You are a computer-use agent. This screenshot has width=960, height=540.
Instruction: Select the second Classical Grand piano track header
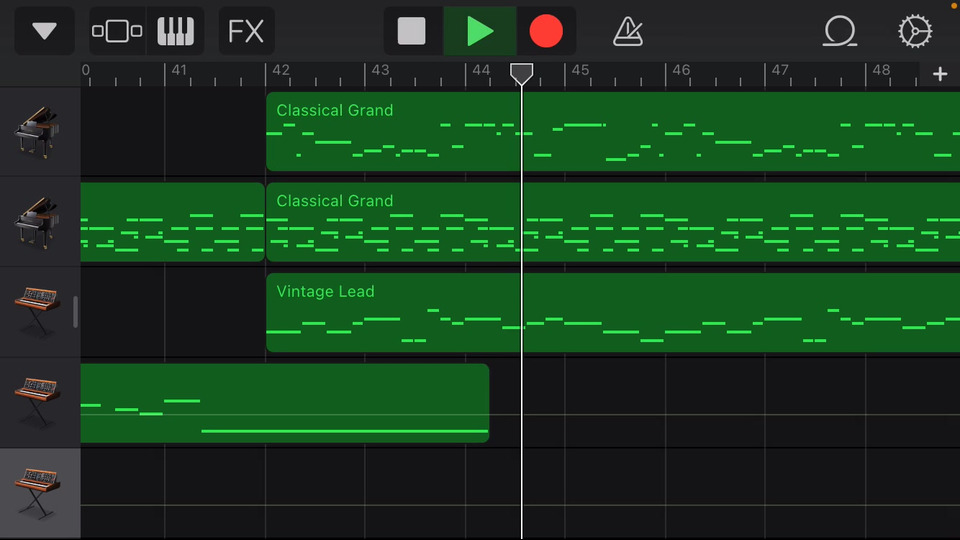(40, 222)
